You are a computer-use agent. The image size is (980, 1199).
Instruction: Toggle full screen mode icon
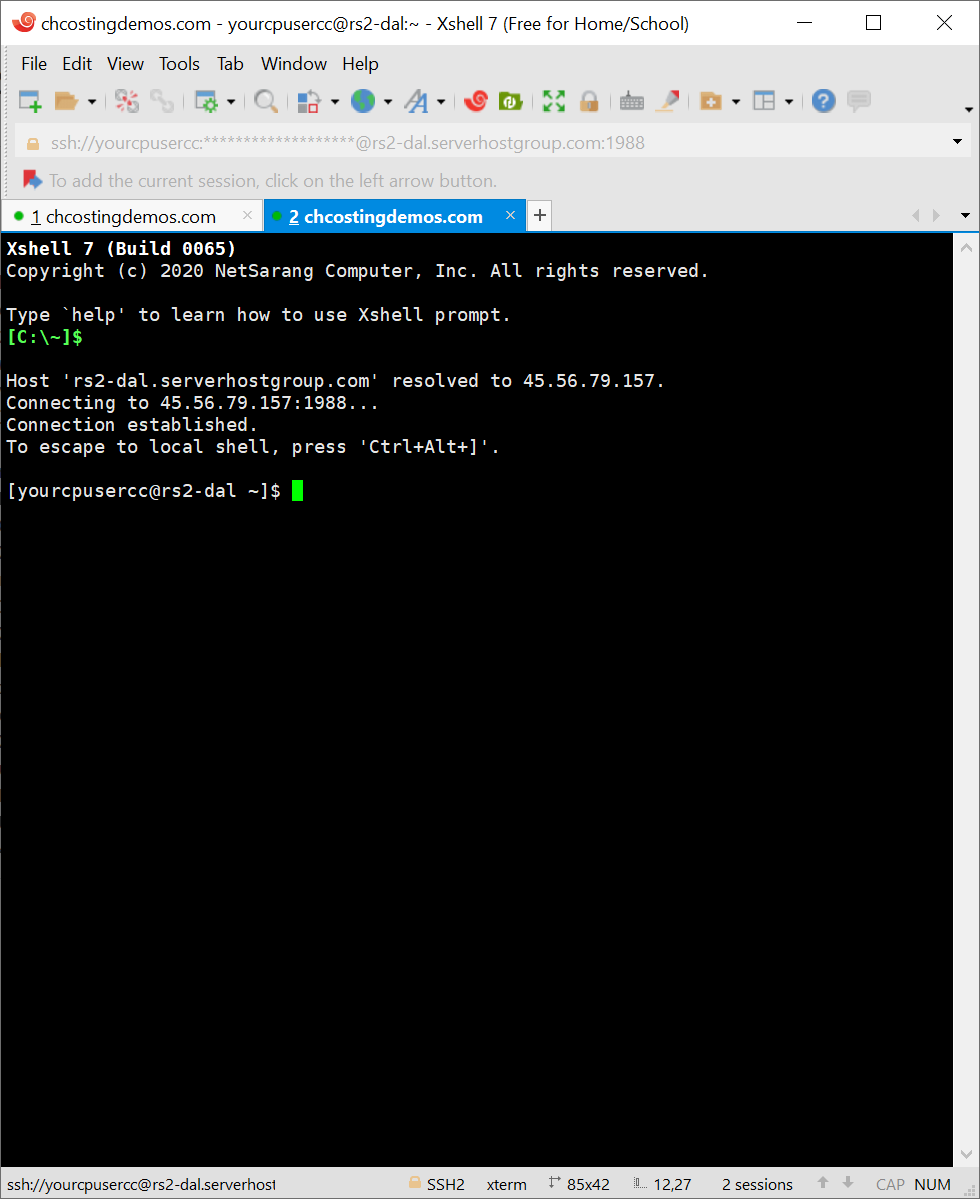[x=553, y=101]
